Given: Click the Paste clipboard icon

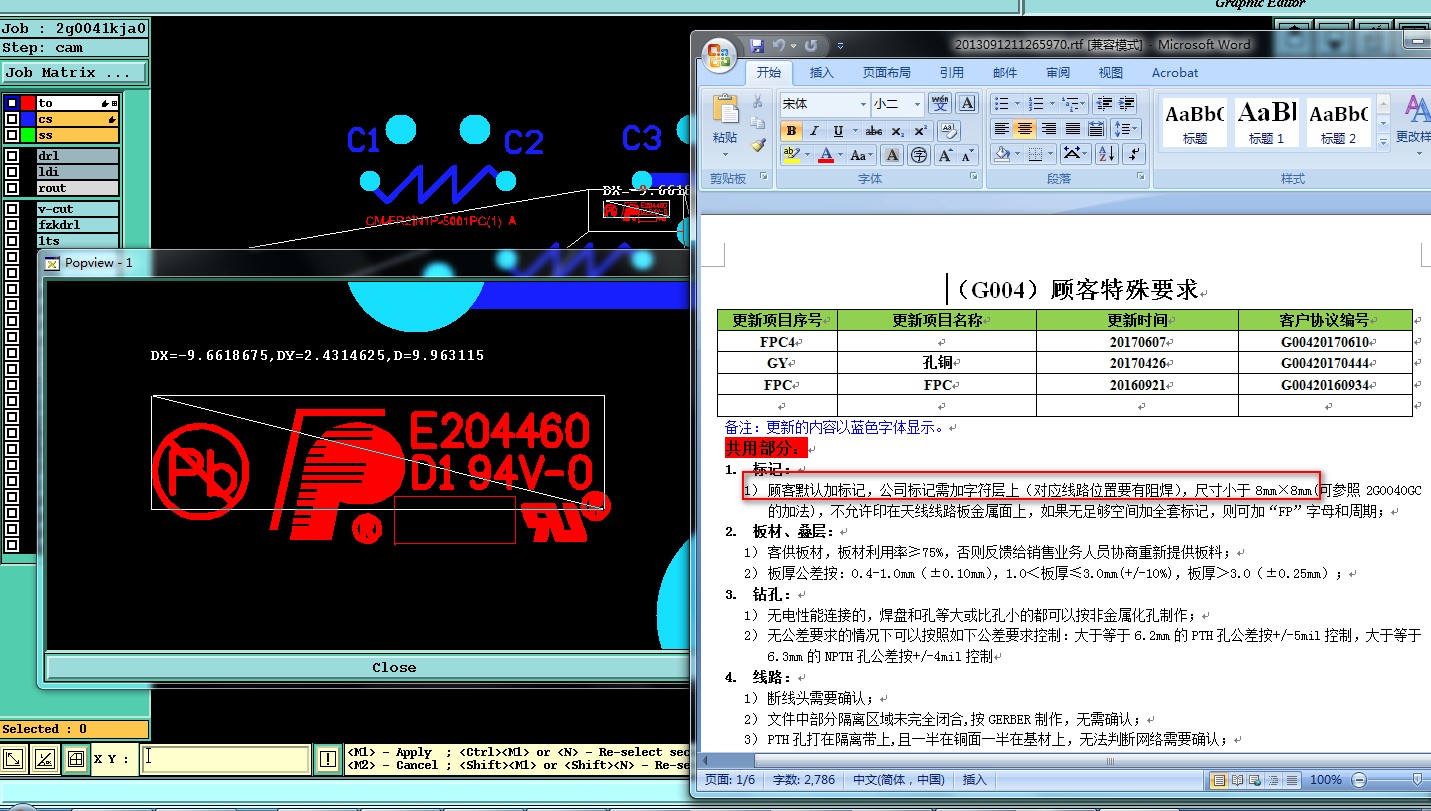Looking at the screenshot, I should [725, 108].
